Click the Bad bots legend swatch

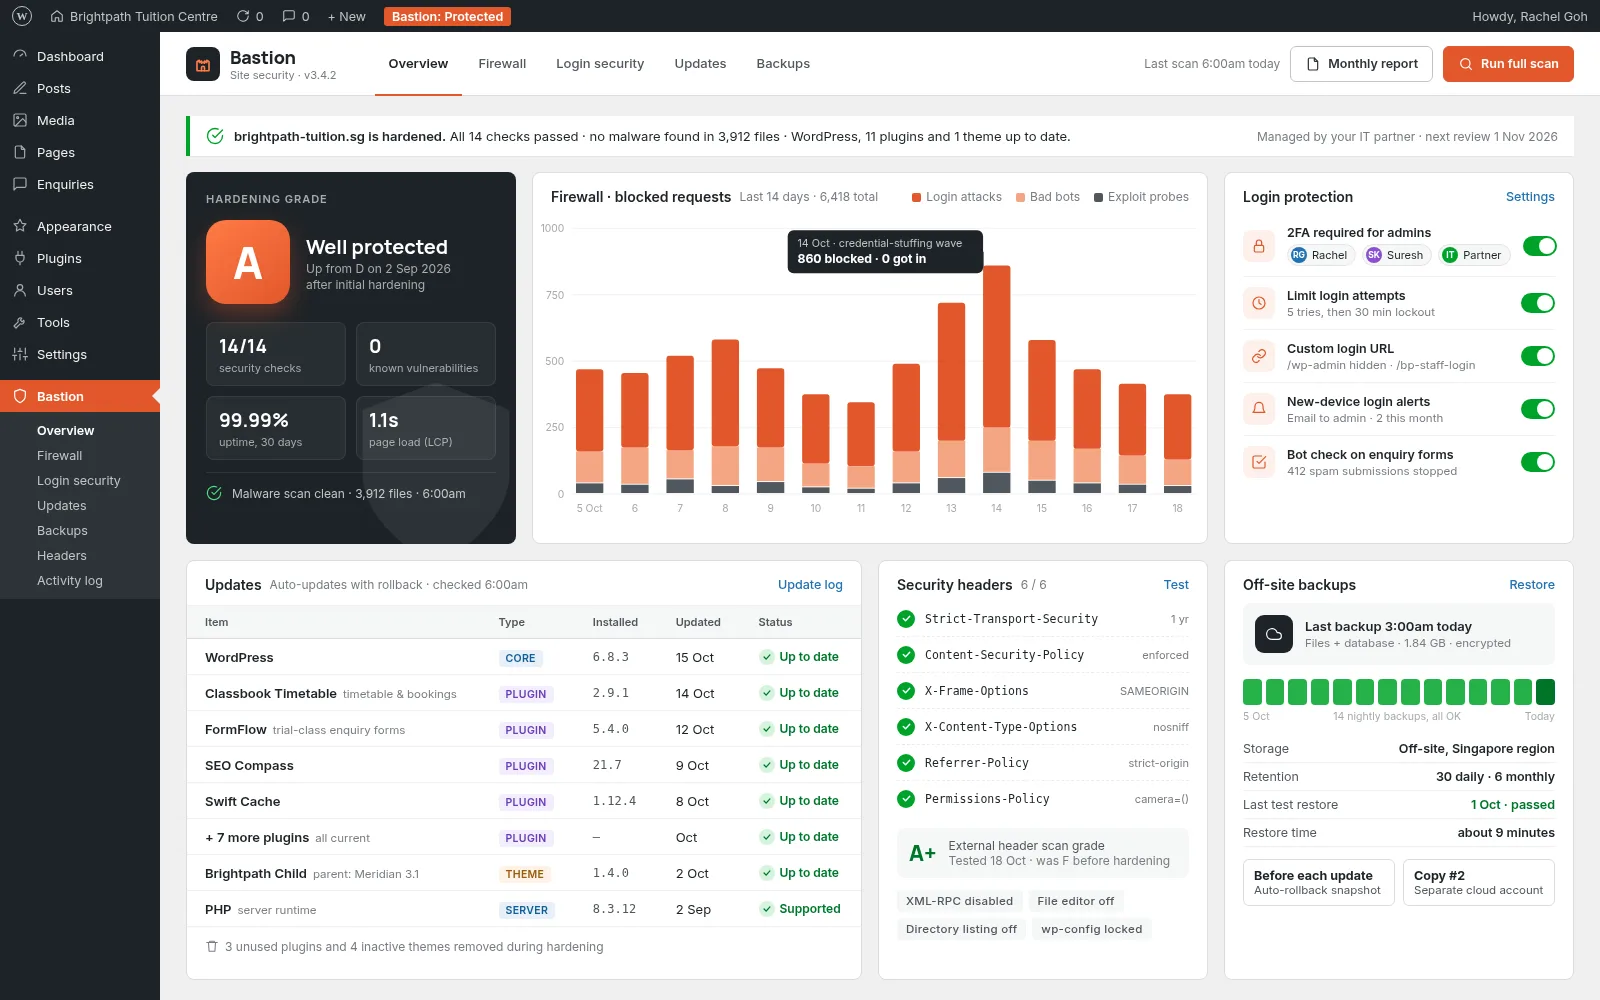click(1020, 197)
